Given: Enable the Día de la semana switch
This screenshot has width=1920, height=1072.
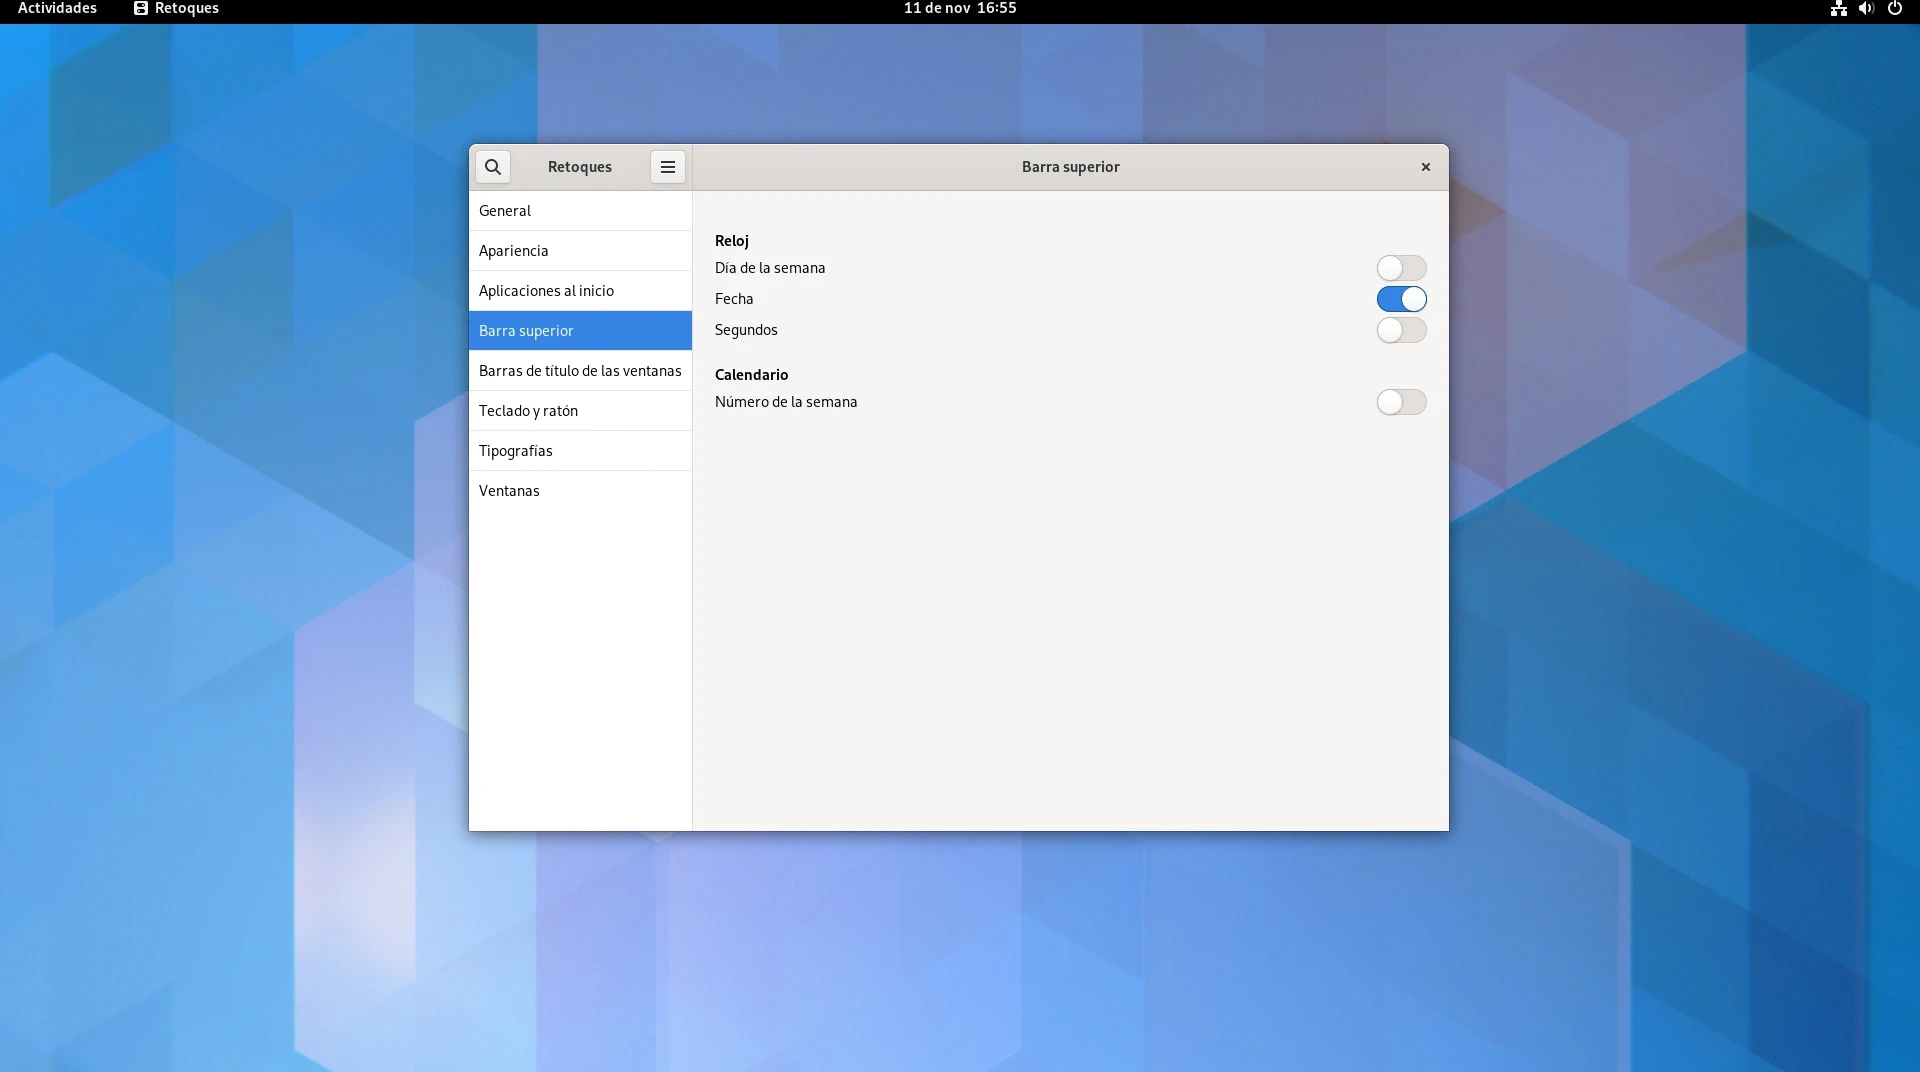Looking at the screenshot, I should pyautogui.click(x=1401, y=268).
